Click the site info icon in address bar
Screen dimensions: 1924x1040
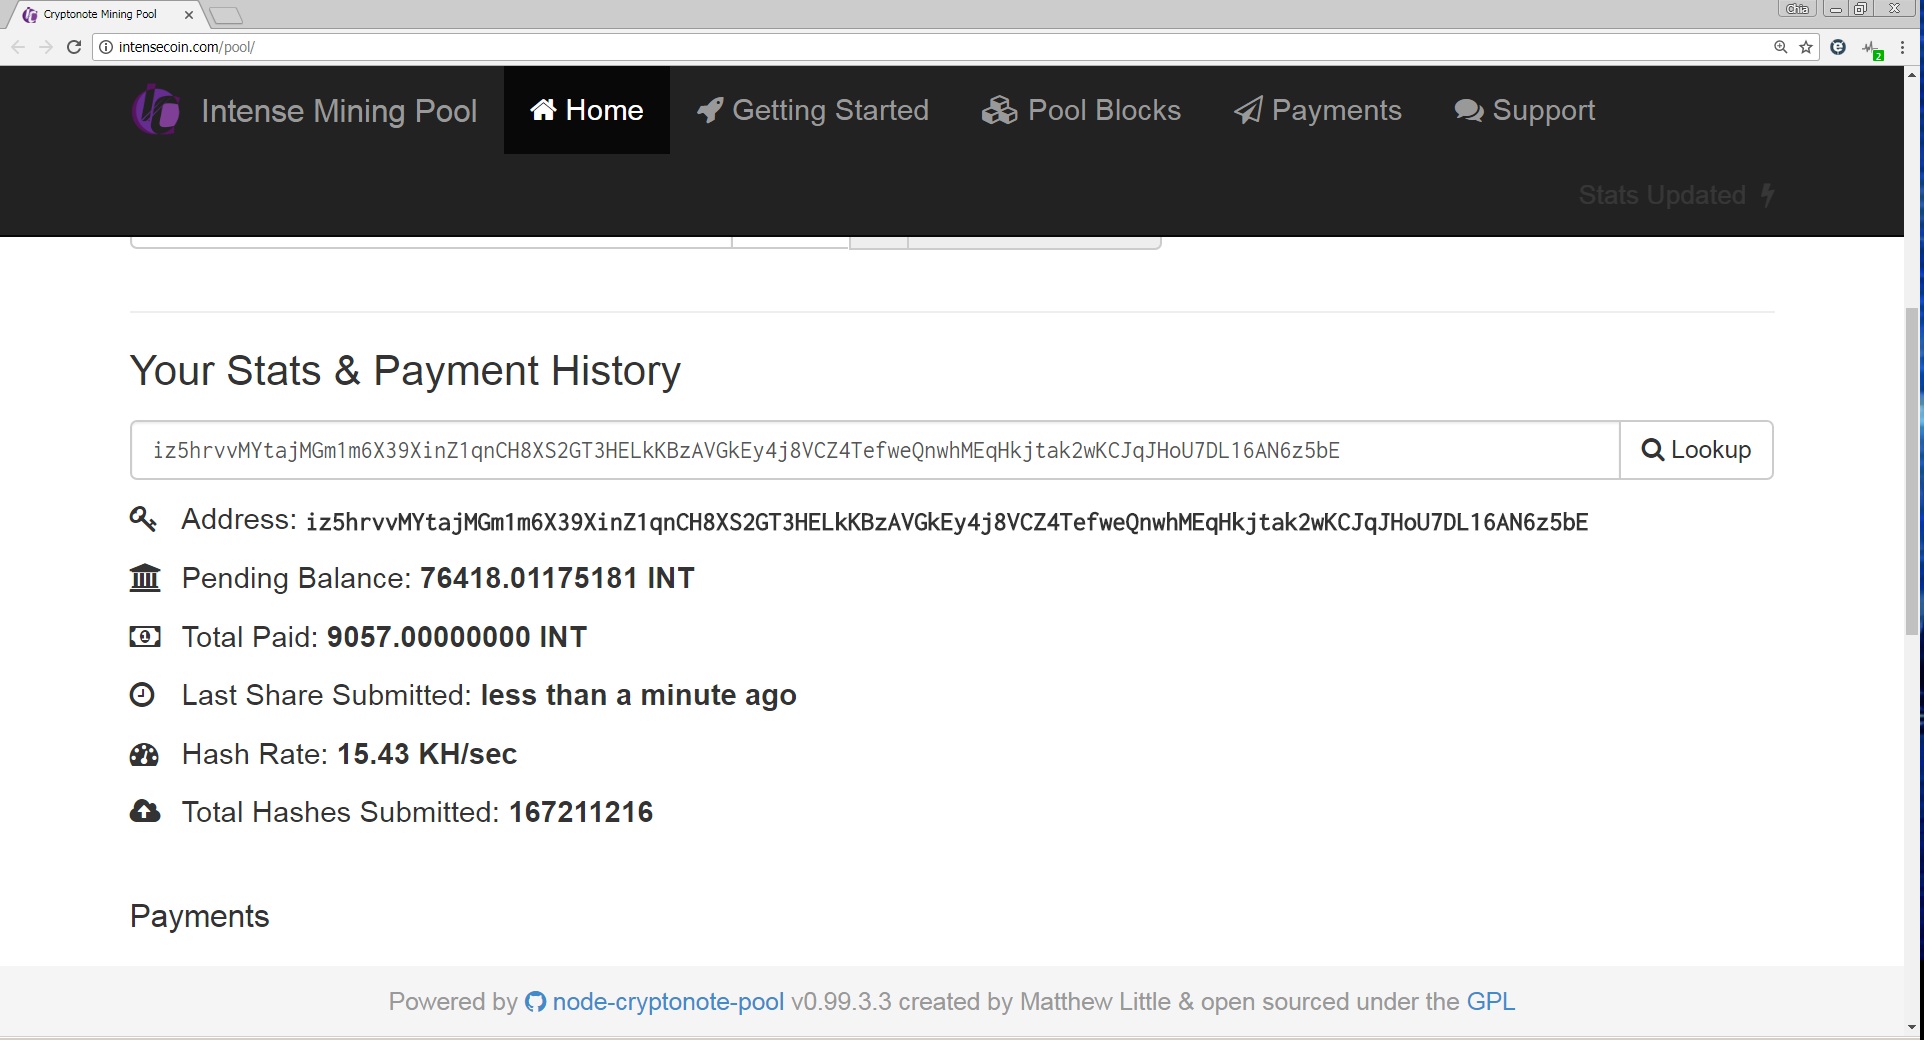click(106, 47)
